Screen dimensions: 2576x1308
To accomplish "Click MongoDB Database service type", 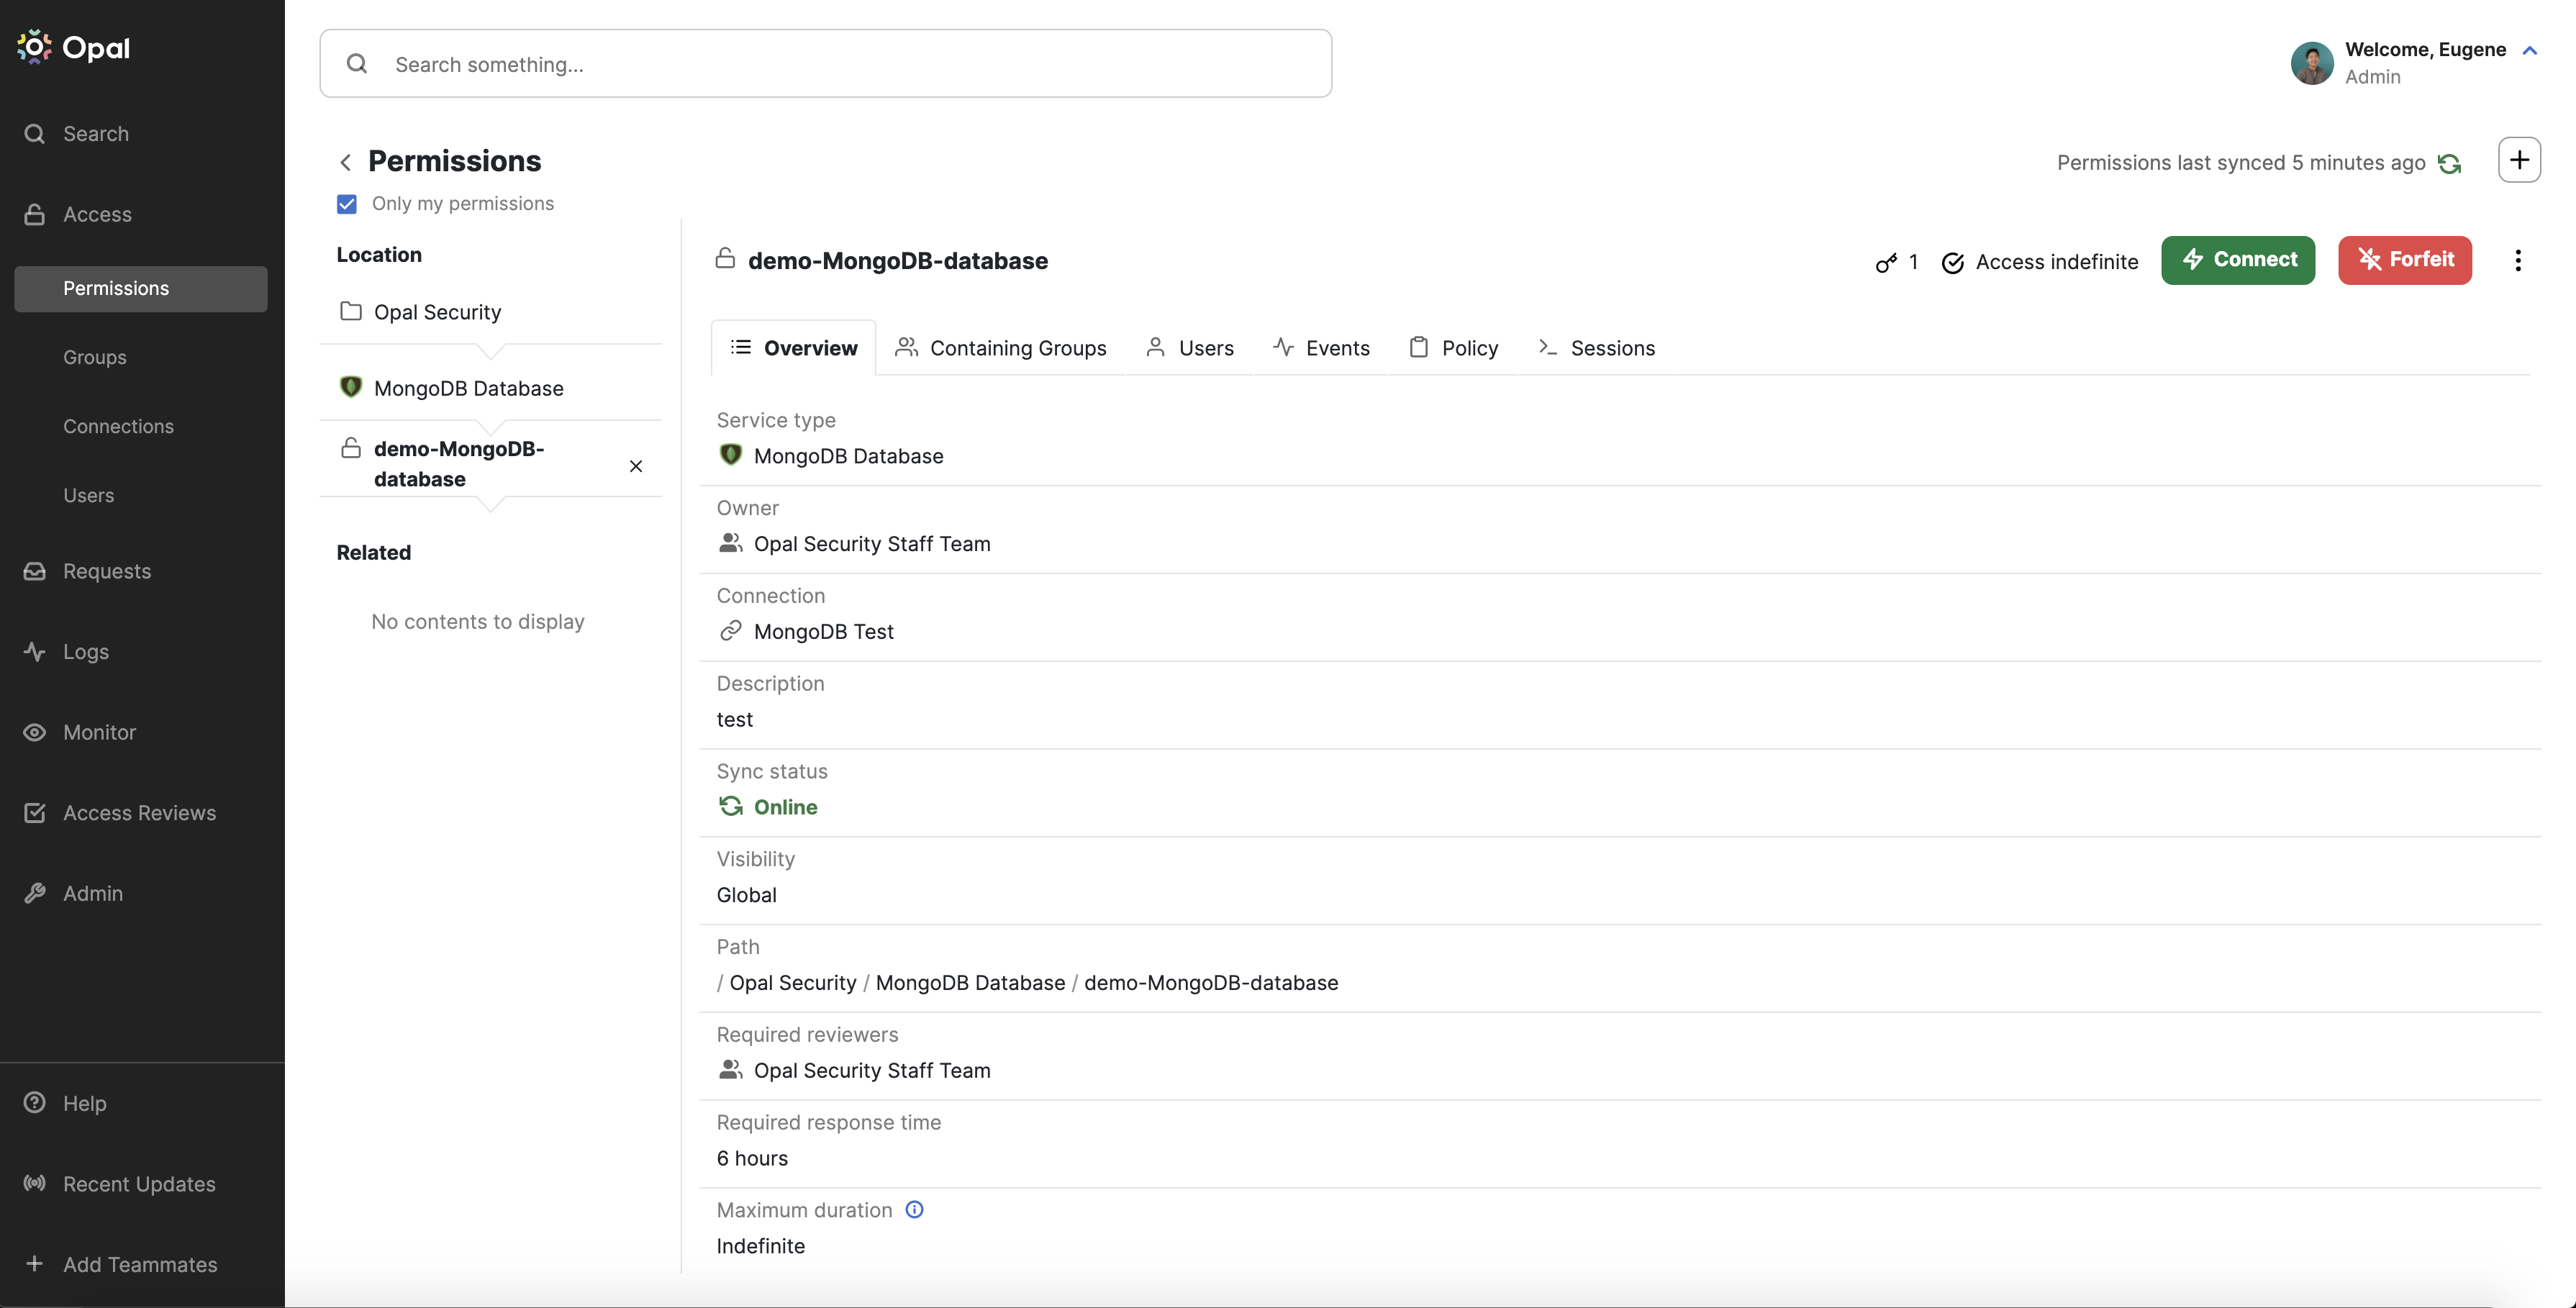I will (848, 456).
